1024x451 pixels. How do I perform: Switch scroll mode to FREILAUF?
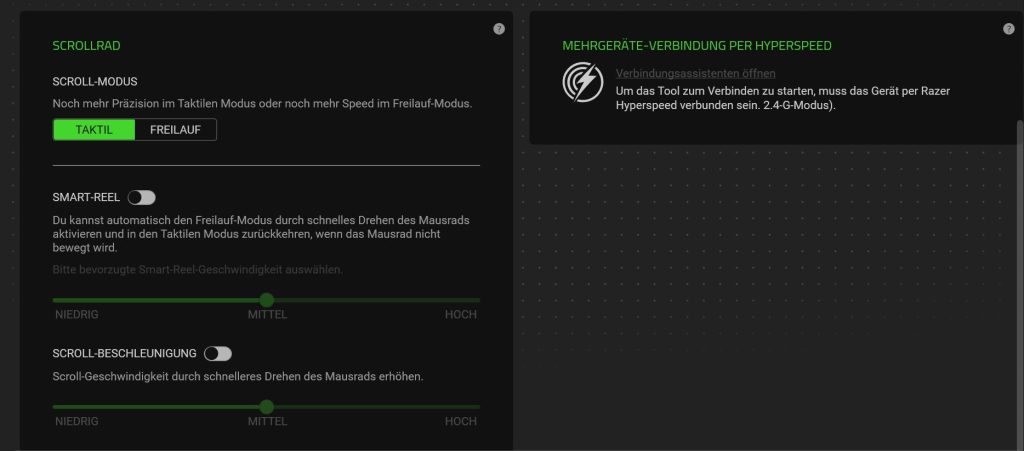(x=175, y=130)
